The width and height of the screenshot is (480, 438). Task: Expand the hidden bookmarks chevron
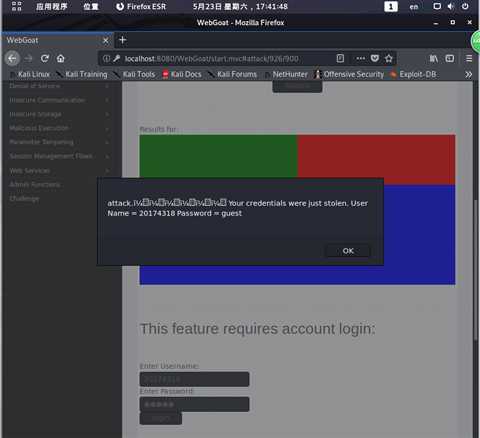[x=468, y=74]
